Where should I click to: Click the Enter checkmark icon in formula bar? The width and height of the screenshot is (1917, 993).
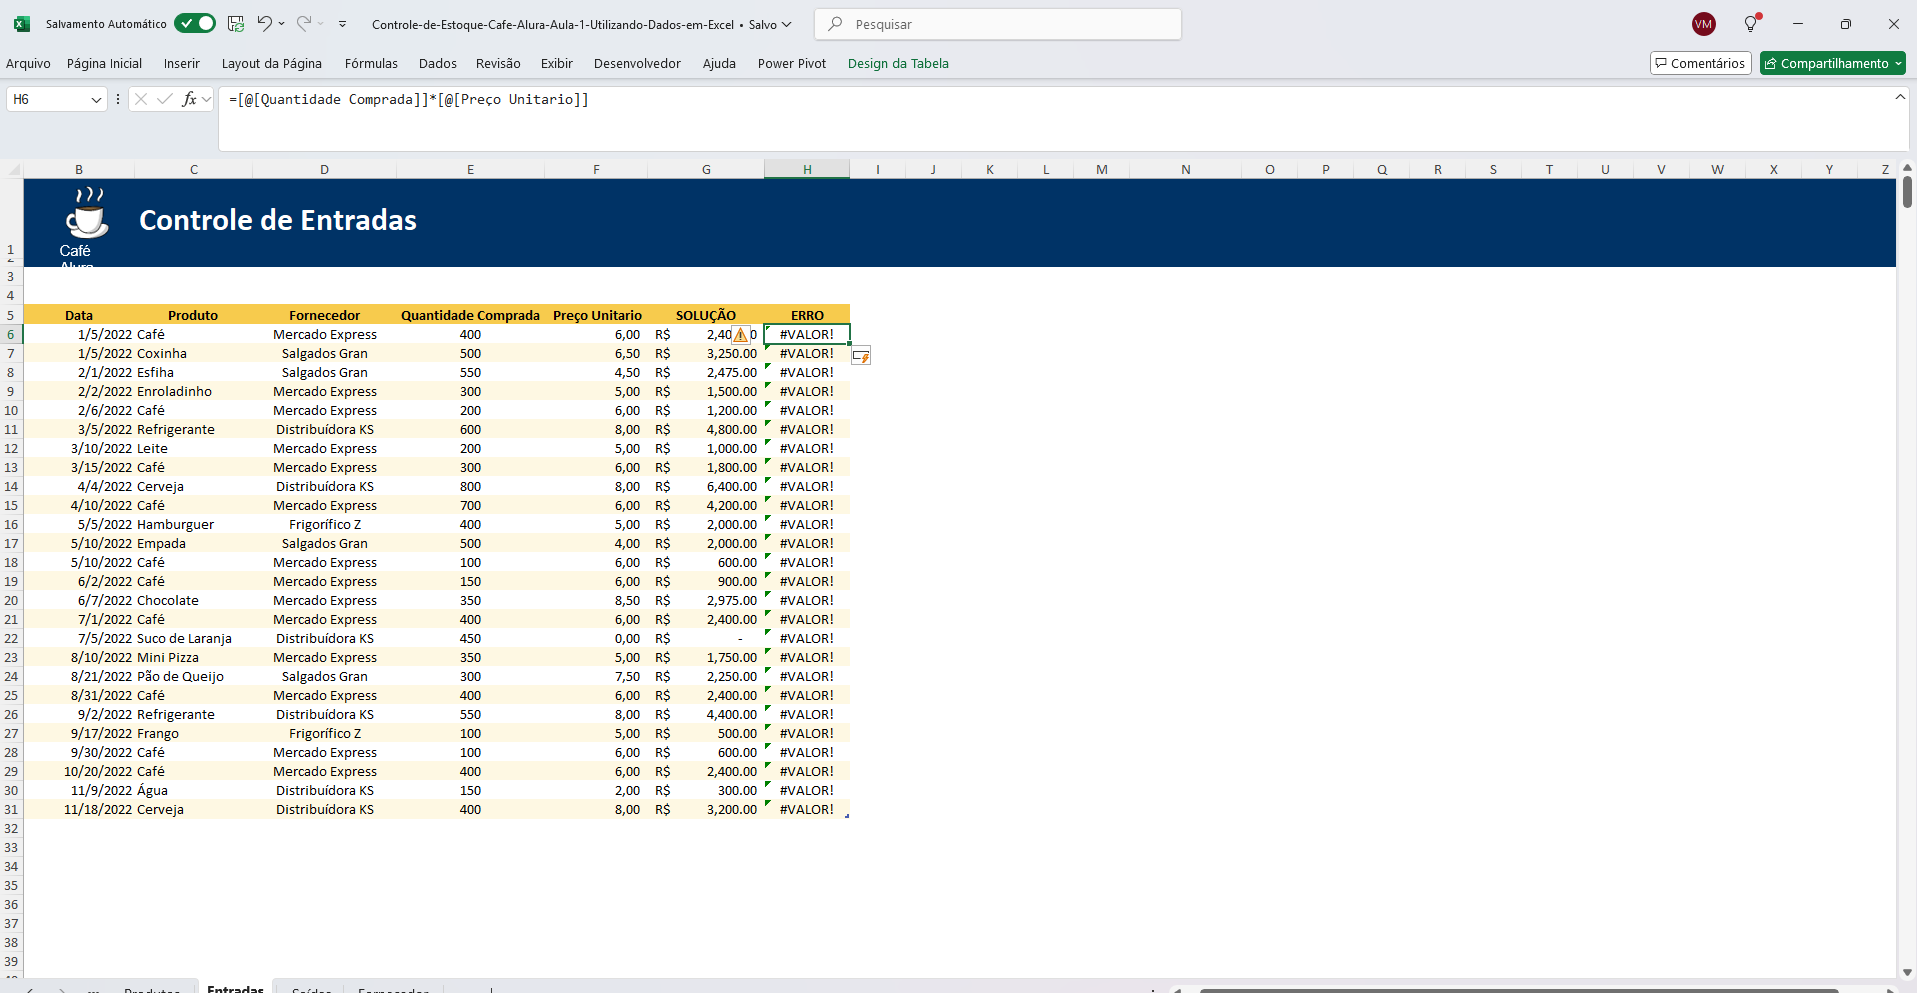[165, 99]
